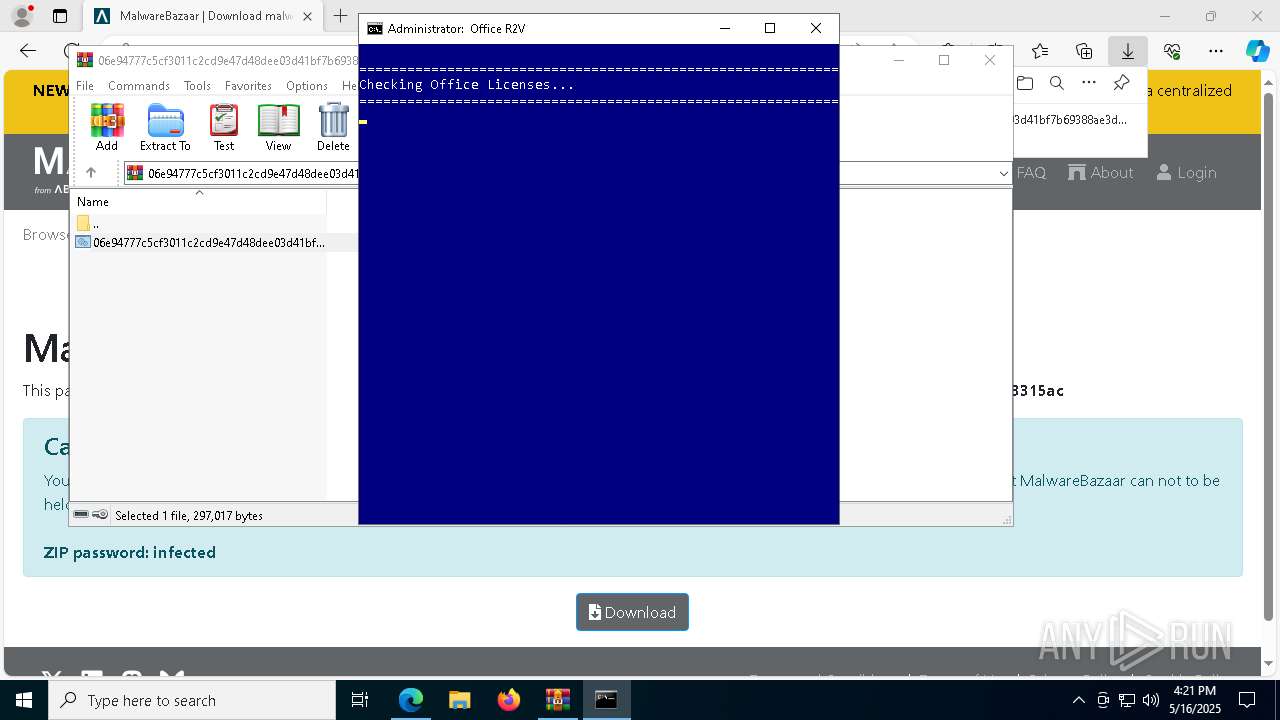Click the drive icon in the WinRAR status bar
Screen dimensions: 1280x720
pos(81,515)
